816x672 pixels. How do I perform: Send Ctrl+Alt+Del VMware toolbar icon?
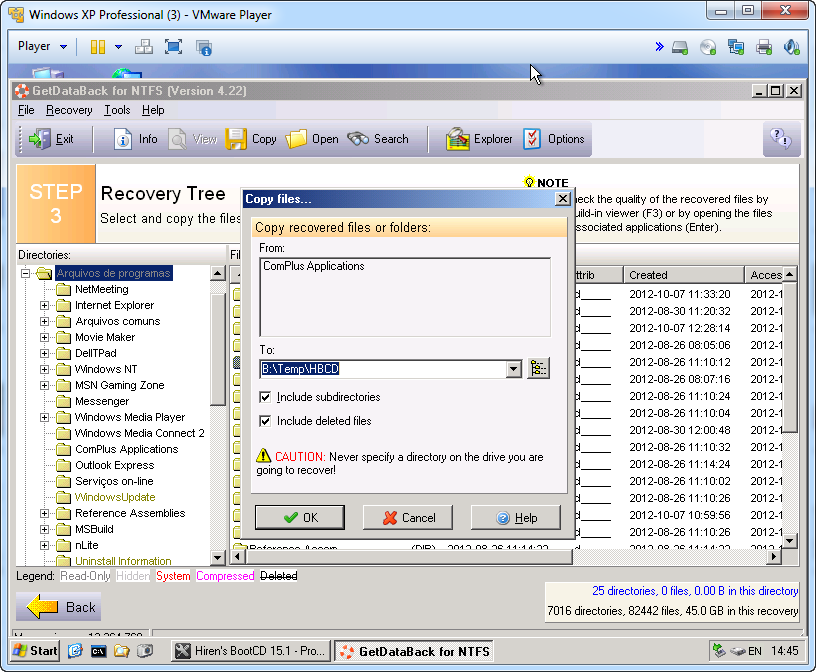click(144, 47)
